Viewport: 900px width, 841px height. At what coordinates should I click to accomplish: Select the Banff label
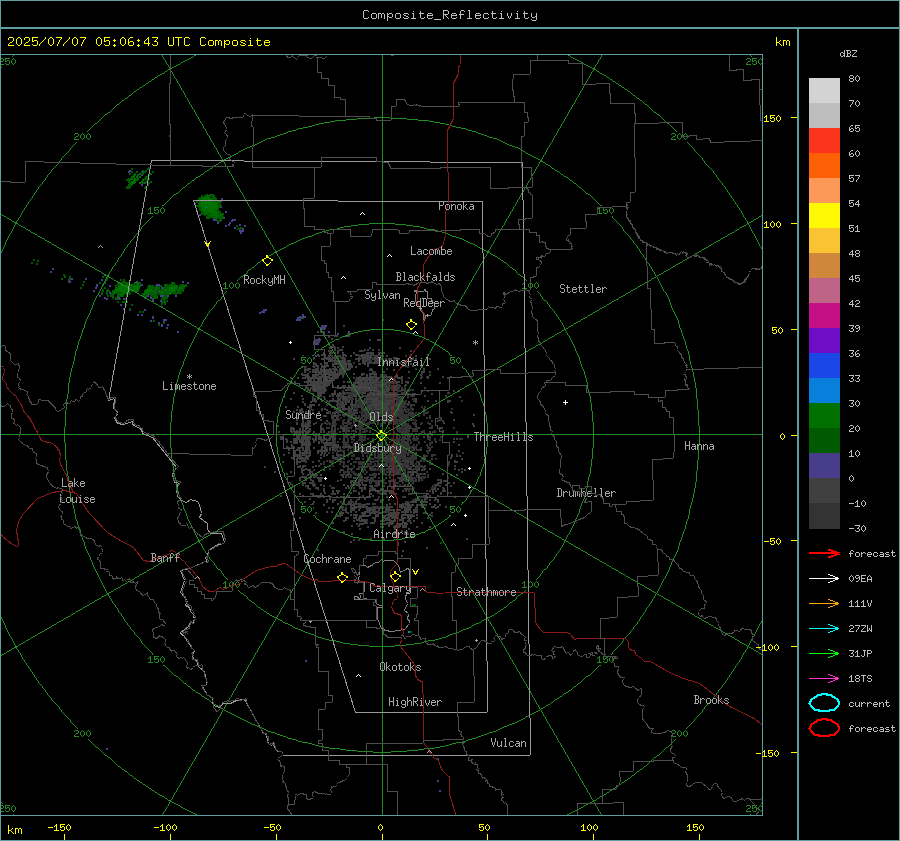click(x=165, y=557)
